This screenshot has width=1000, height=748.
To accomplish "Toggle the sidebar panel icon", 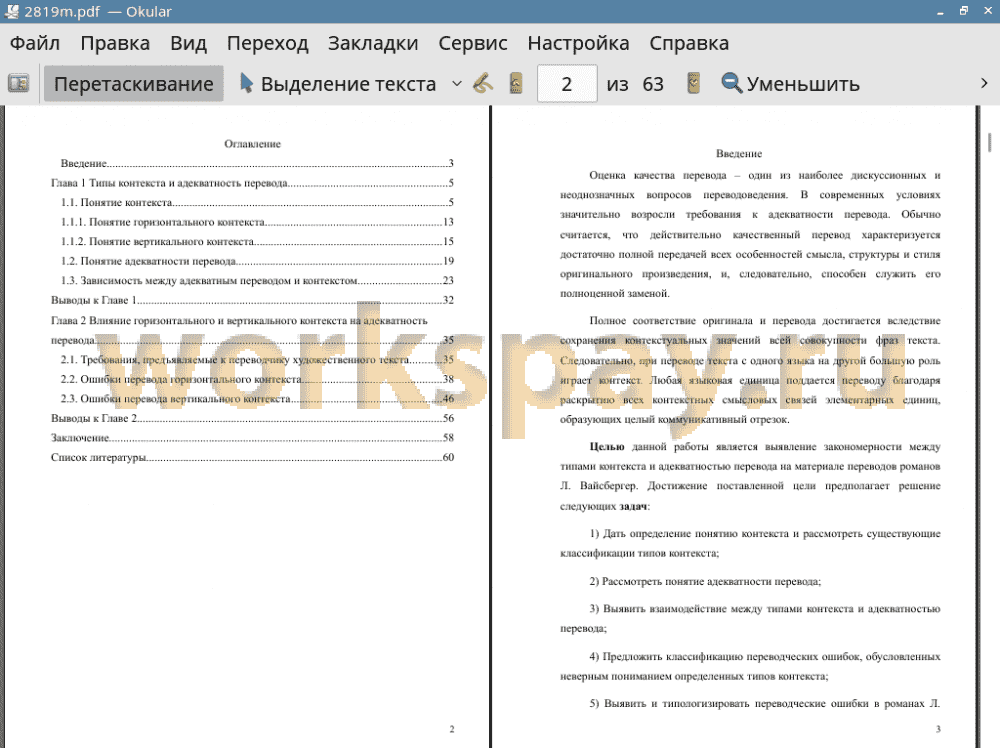I will coord(18,84).
